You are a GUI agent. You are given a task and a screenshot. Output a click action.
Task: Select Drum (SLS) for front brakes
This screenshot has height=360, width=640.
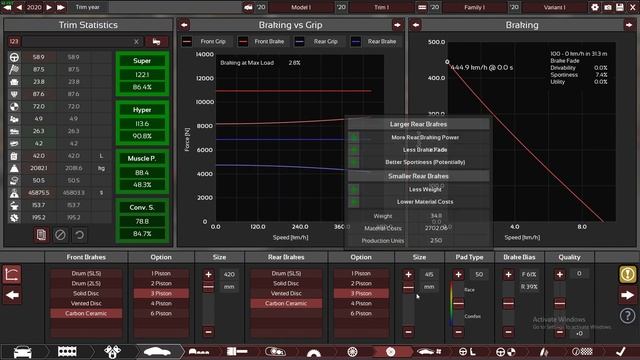point(86,273)
